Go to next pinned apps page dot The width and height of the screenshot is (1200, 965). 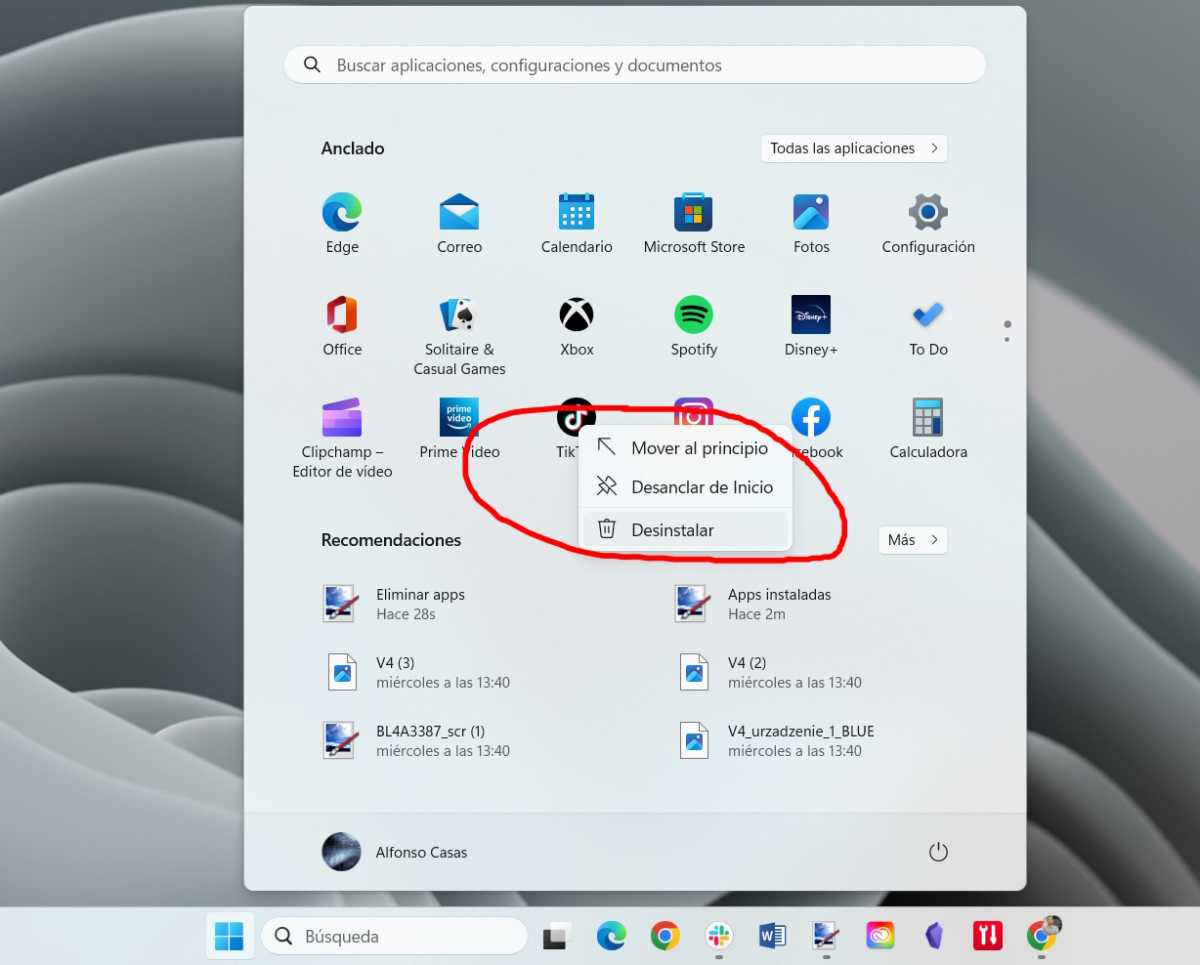coord(1007,339)
